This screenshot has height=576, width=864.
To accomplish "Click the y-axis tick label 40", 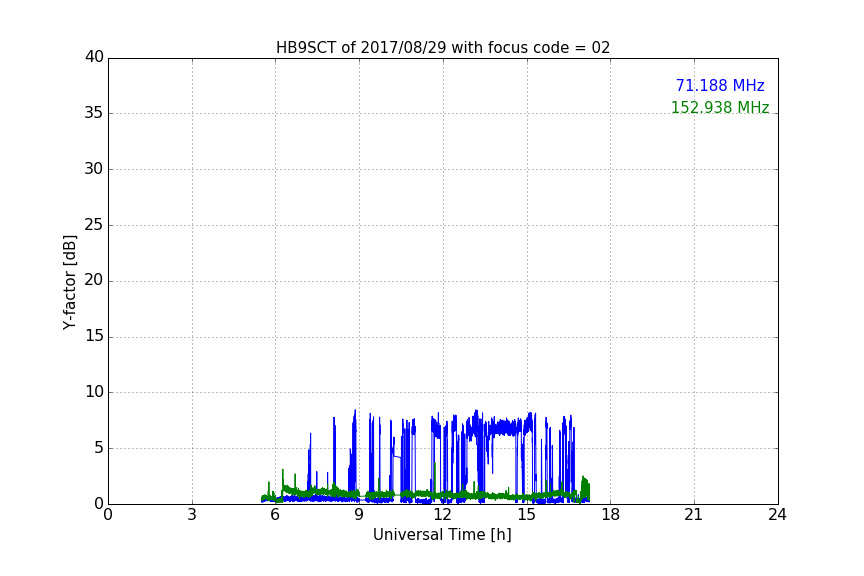I will [x=94, y=57].
